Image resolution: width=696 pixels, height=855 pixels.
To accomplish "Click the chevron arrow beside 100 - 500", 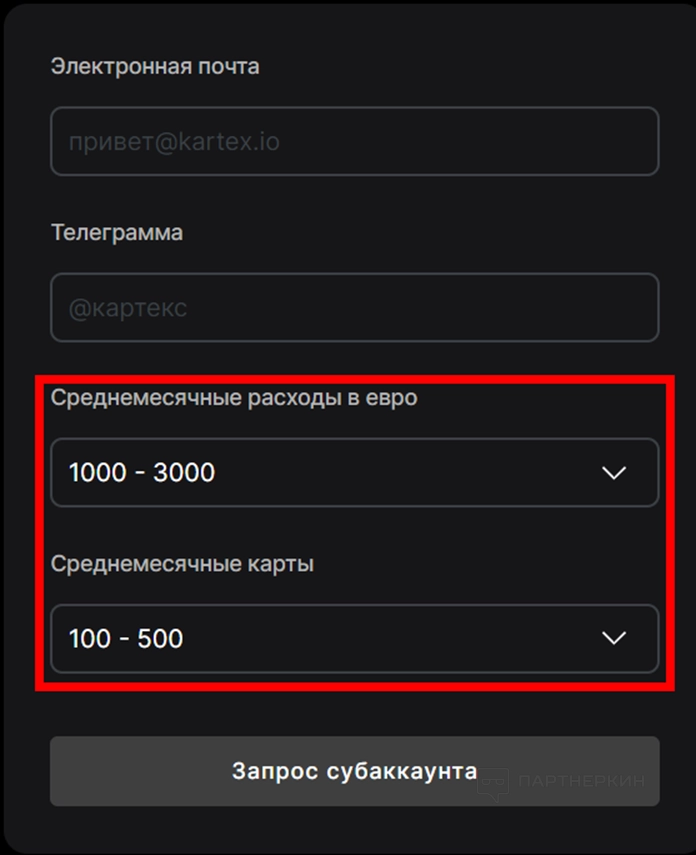I will [x=614, y=638].
